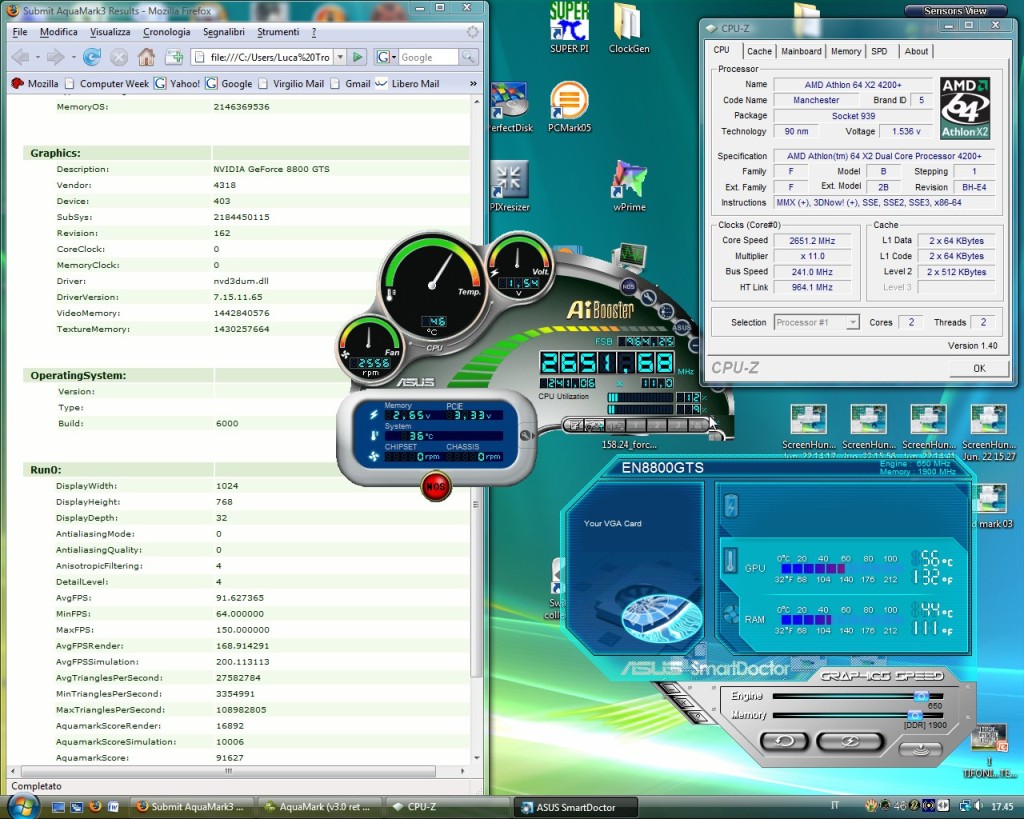Open Firefox back history dropdown arrow
This screenshot has height=819, width=1024.
(x=37, y=57)
